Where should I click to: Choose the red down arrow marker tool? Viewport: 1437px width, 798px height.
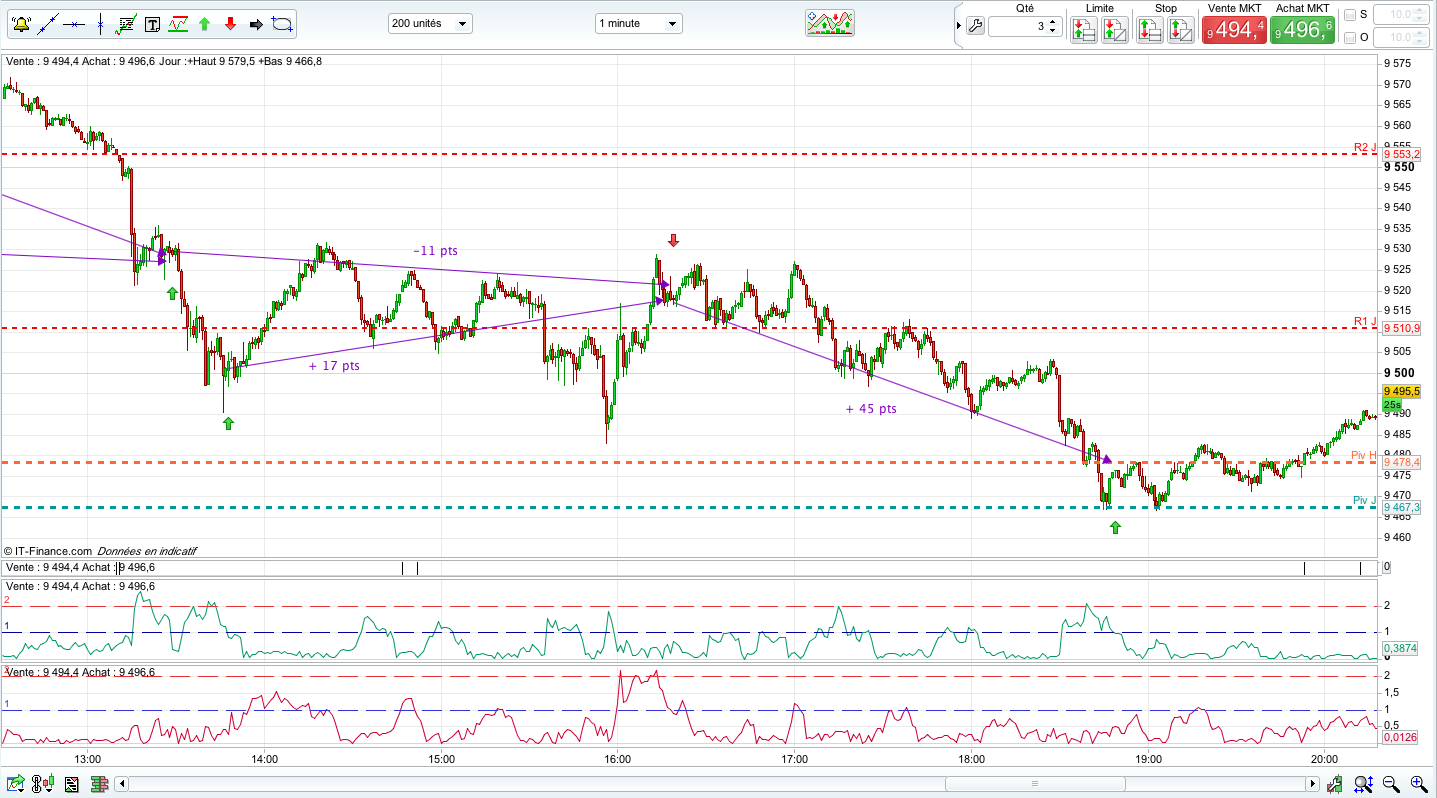coord(231,24)
